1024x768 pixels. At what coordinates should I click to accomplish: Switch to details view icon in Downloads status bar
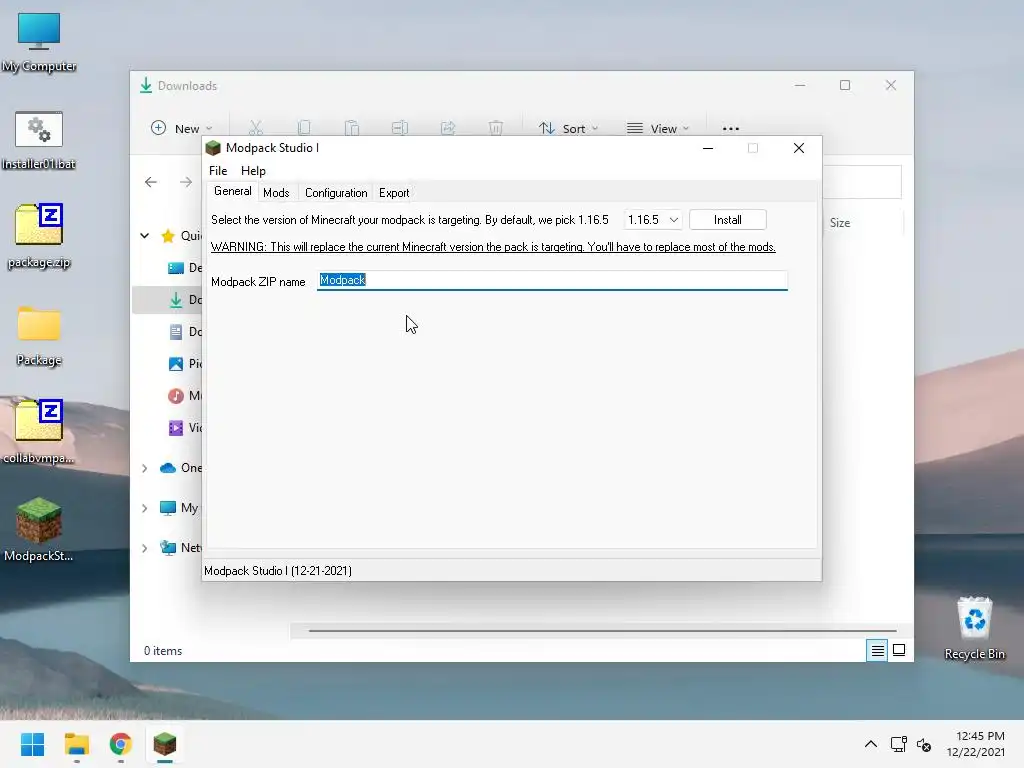tap(877, 650)
